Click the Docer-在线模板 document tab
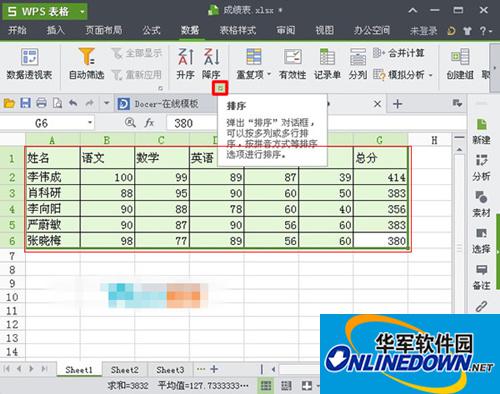The height and width of the screenshot is (394, 500). 166,104
